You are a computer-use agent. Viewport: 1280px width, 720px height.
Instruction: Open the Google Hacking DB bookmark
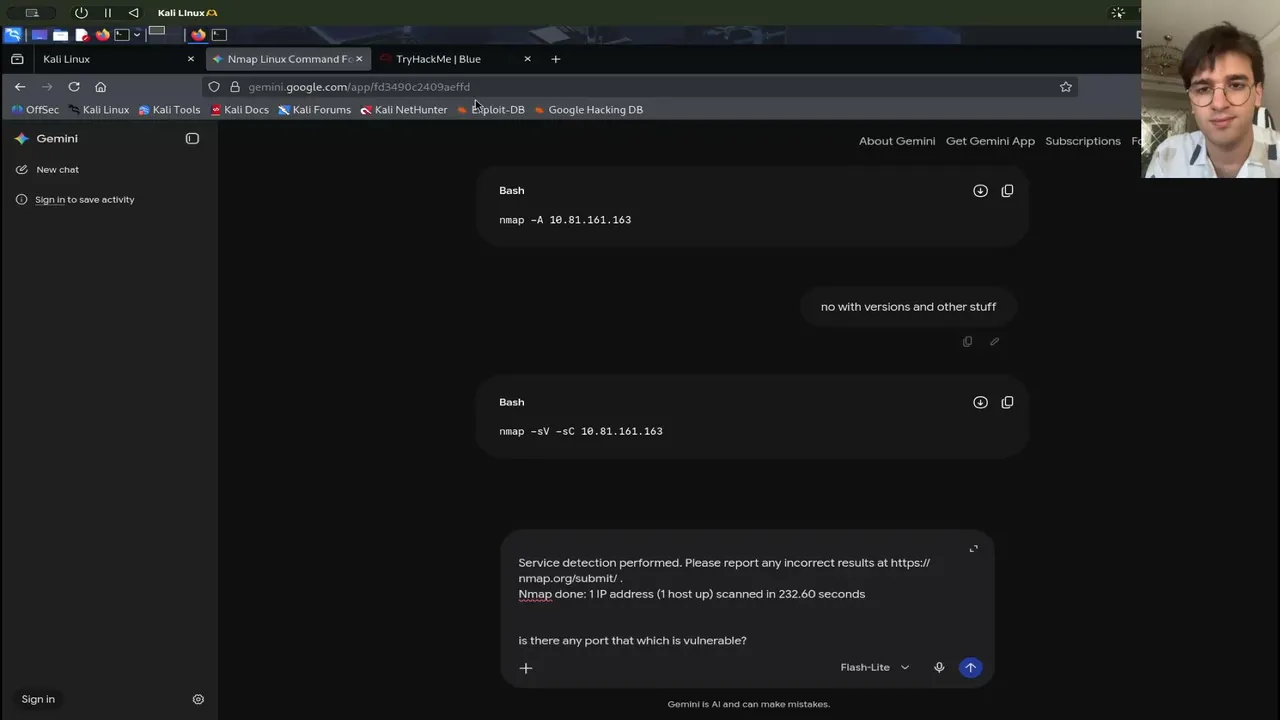588,110
